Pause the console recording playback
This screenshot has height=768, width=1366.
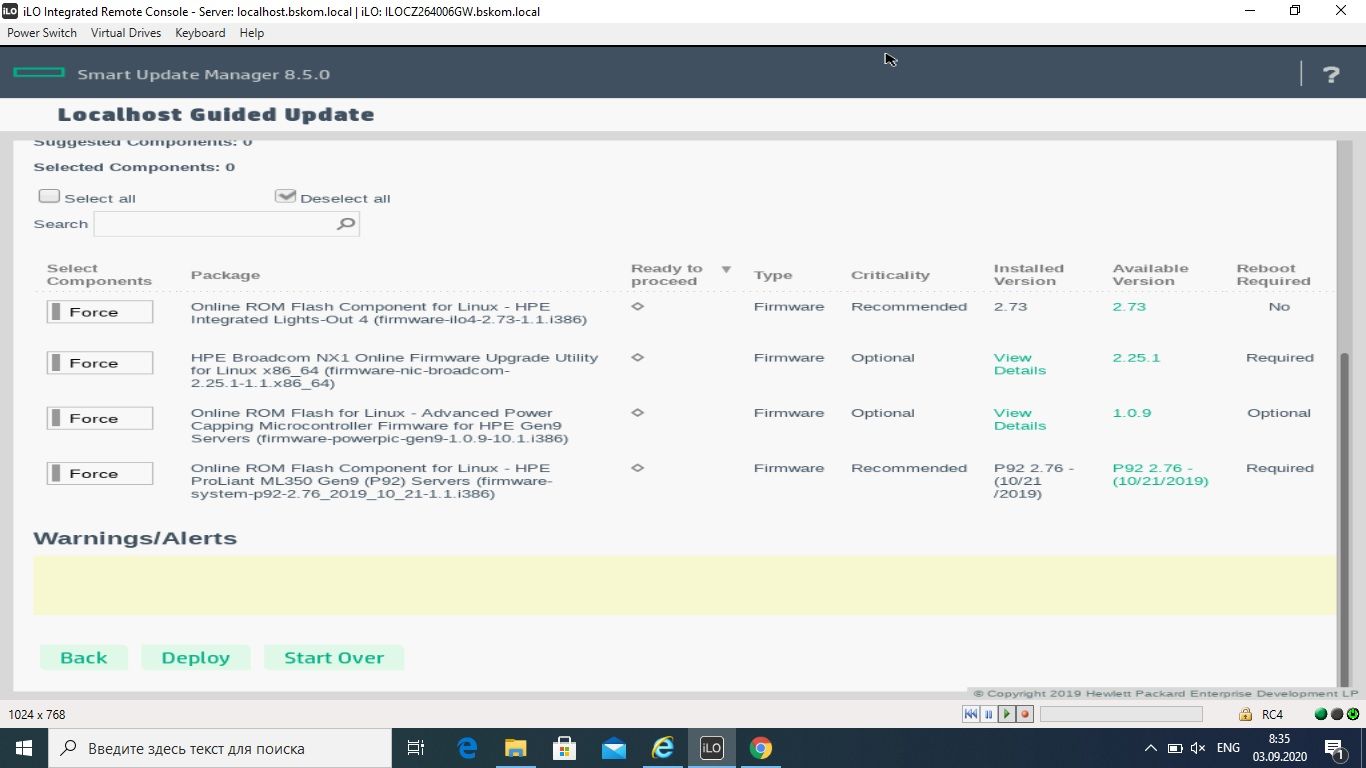(x=989, y=714)
